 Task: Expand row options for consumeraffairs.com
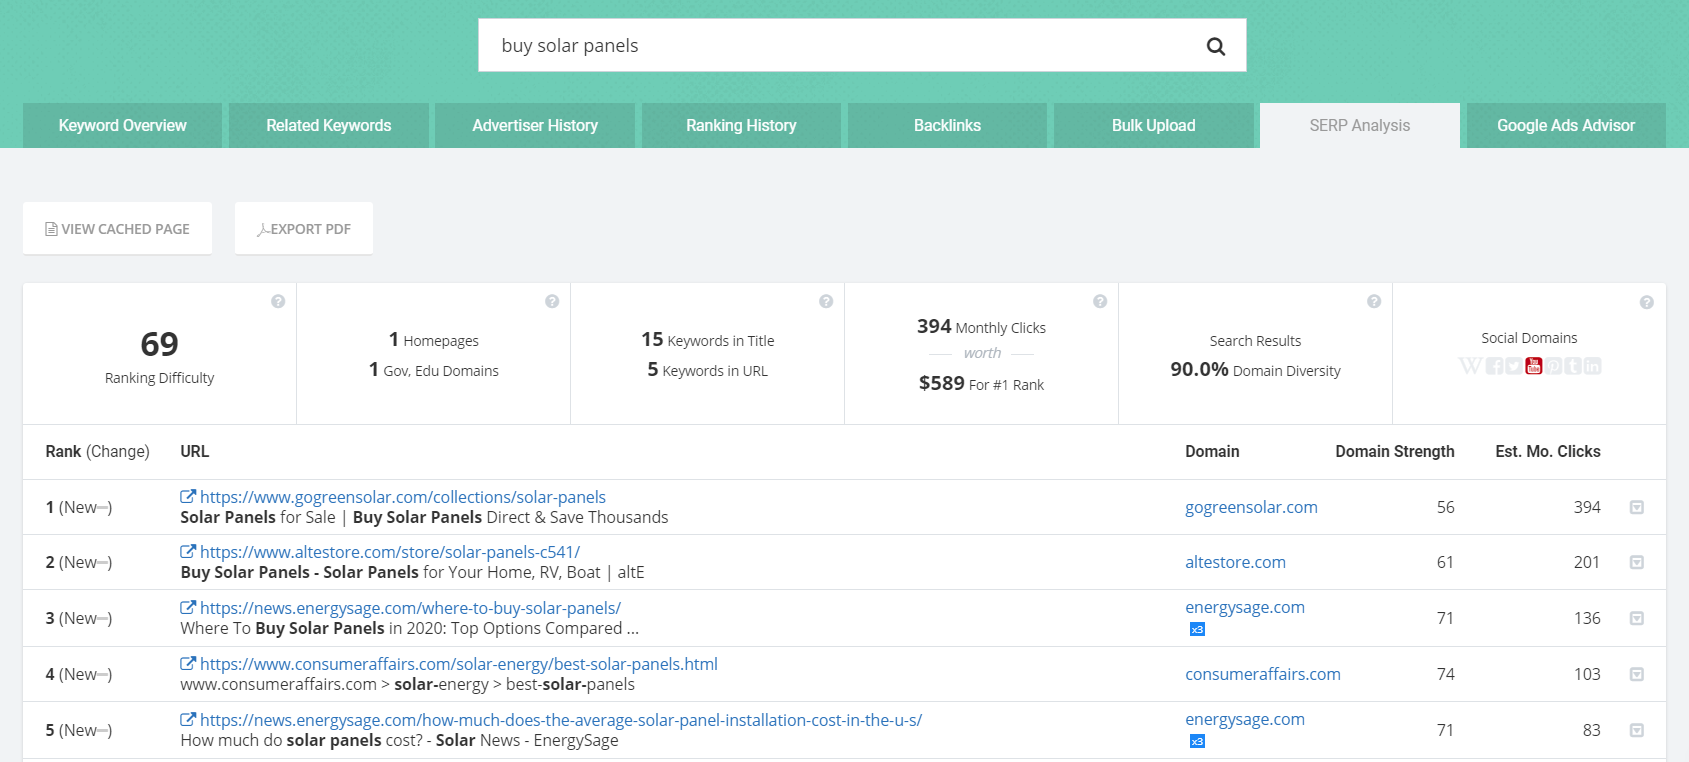click(1637, 674)
